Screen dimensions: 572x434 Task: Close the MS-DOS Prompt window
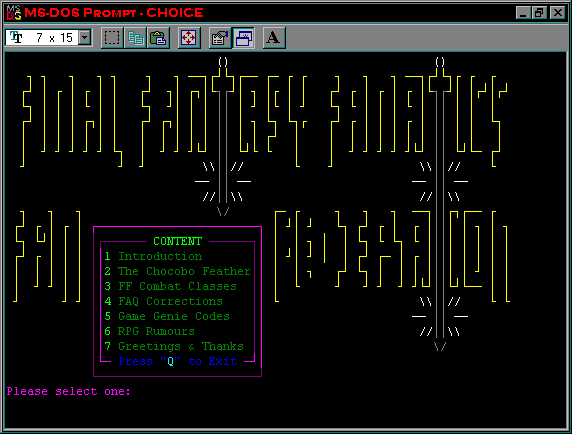pyautogui.click(x=558, y=13)
